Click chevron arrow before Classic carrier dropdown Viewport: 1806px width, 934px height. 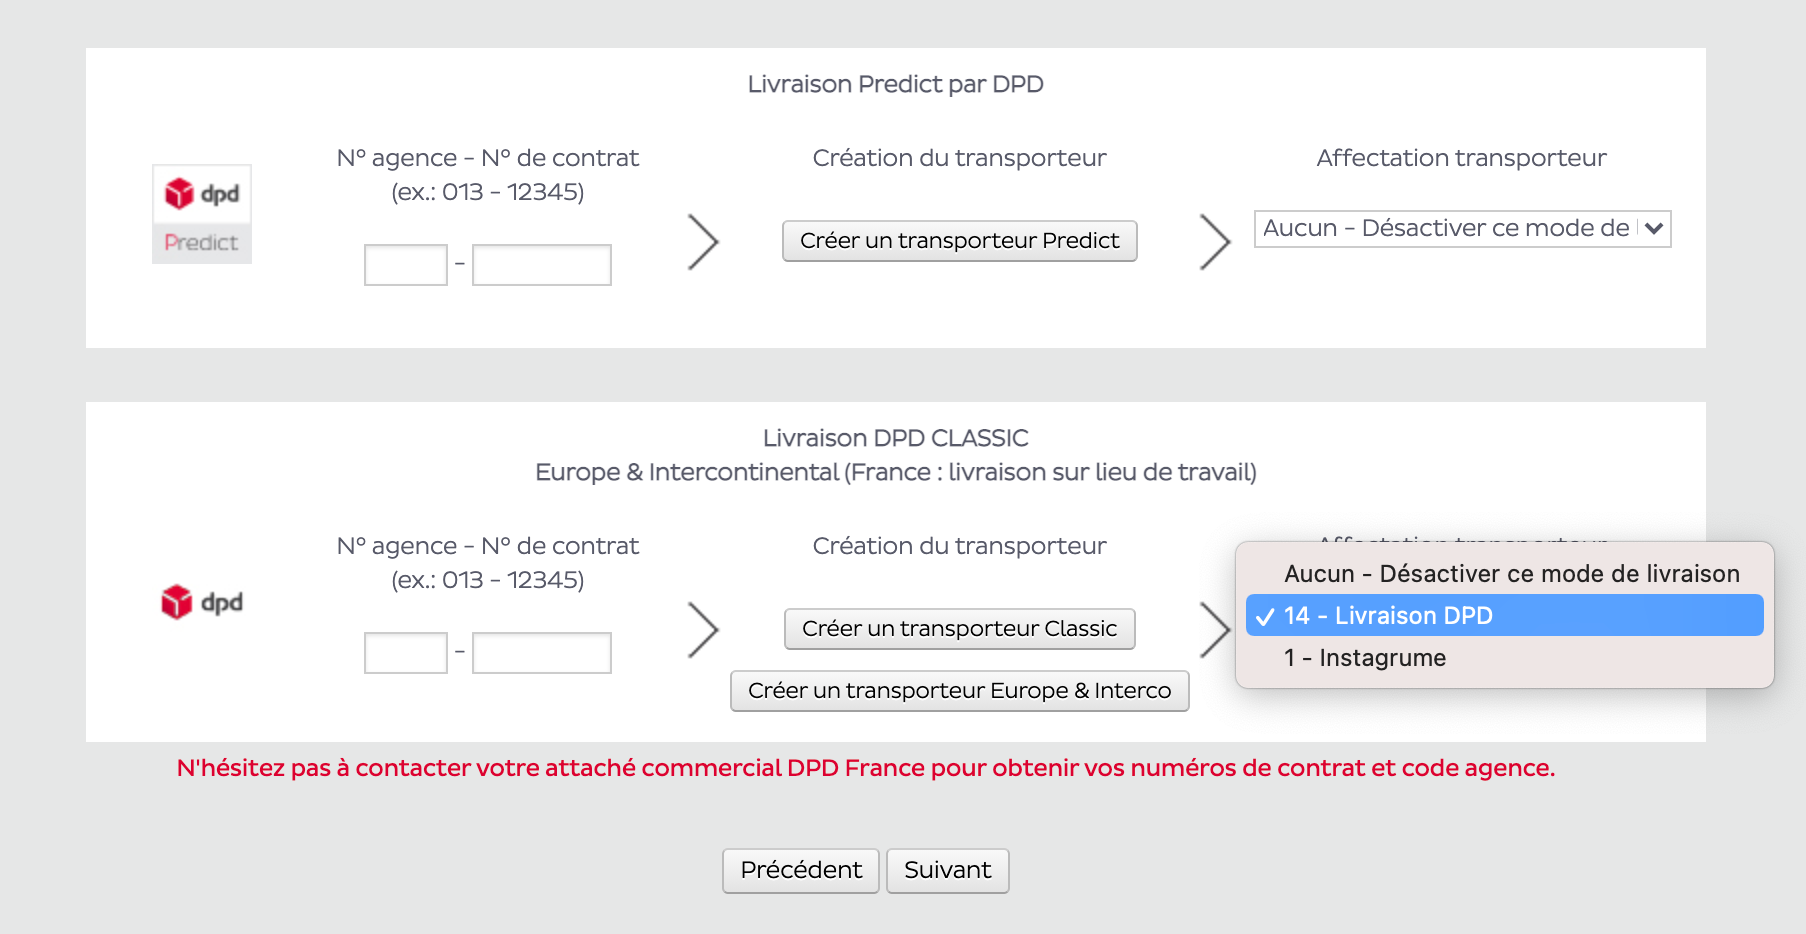pos(1214,630)
